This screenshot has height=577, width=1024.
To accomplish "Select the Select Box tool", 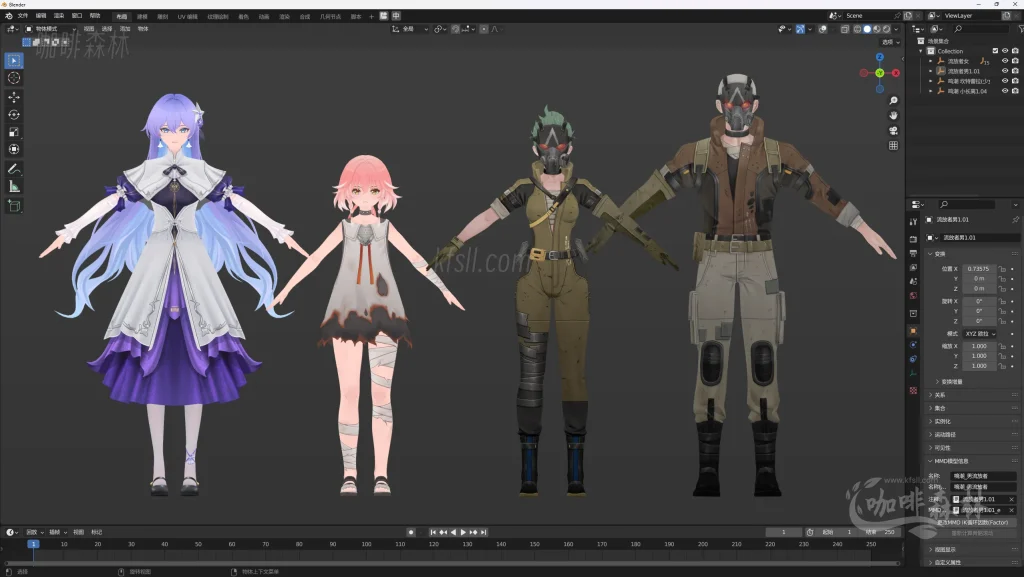I will point(14,61).
